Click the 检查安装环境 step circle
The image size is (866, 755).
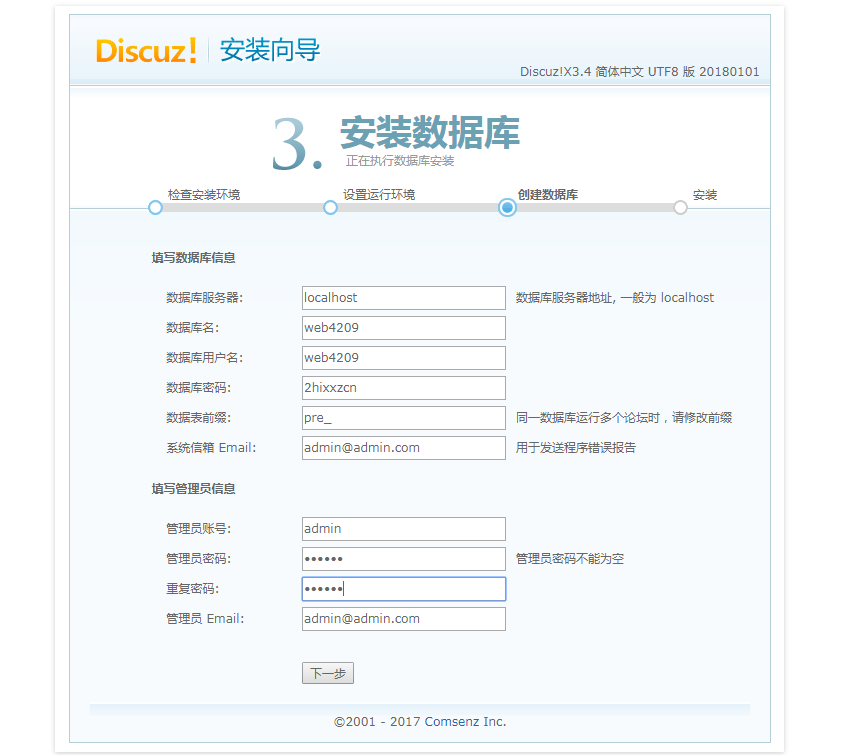coord(155,208)
